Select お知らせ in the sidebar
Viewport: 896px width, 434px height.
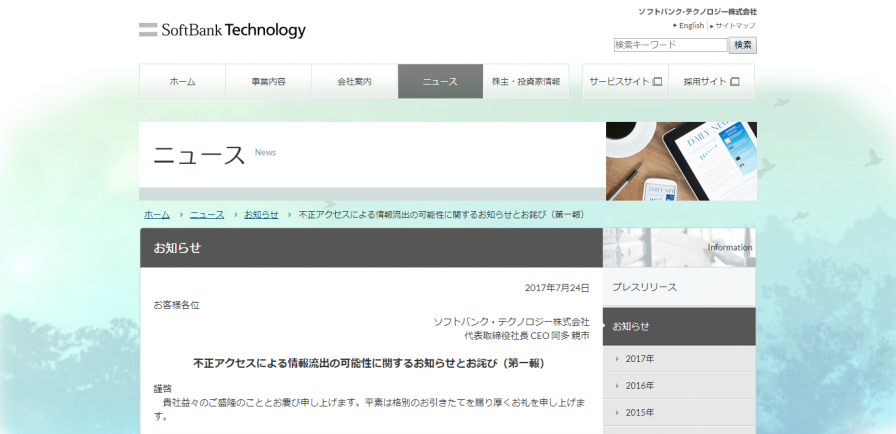point(679,327)
